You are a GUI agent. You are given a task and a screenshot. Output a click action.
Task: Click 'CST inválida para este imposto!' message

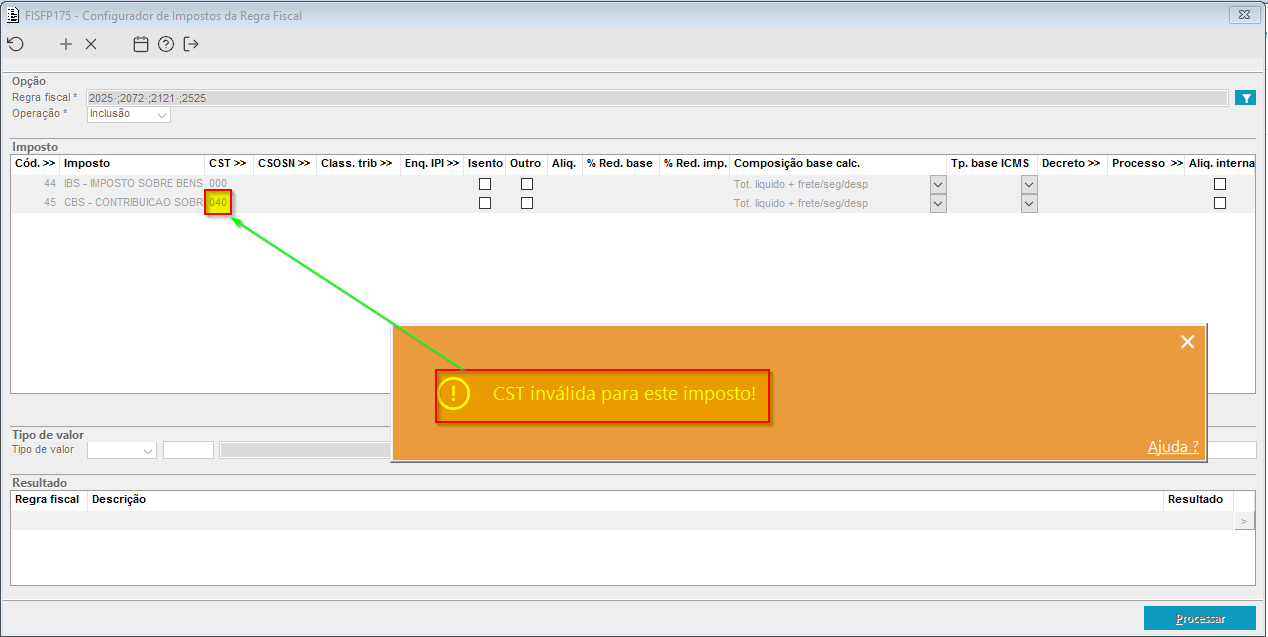pos(624,394)
